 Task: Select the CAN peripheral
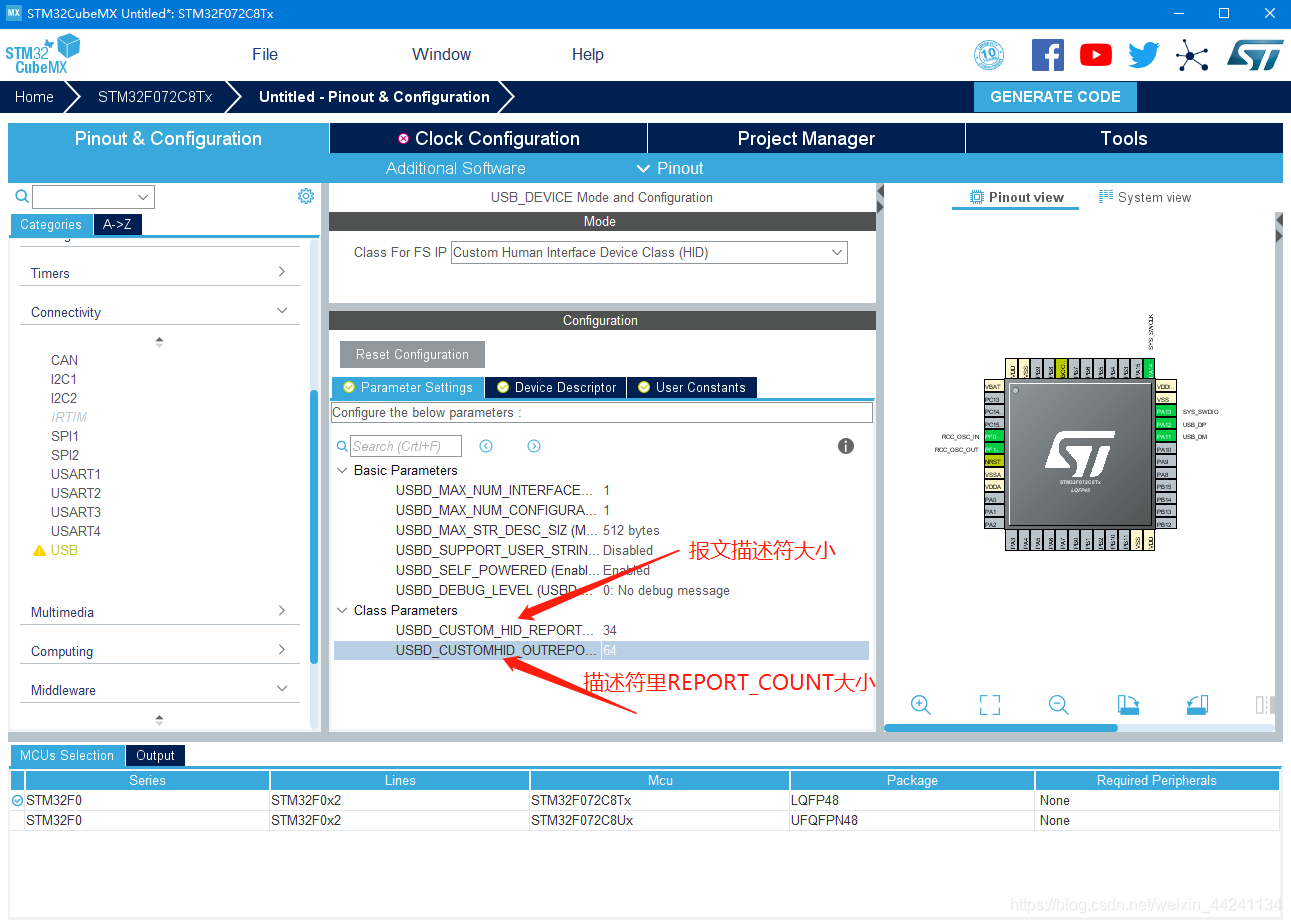[x=64, y=360]
